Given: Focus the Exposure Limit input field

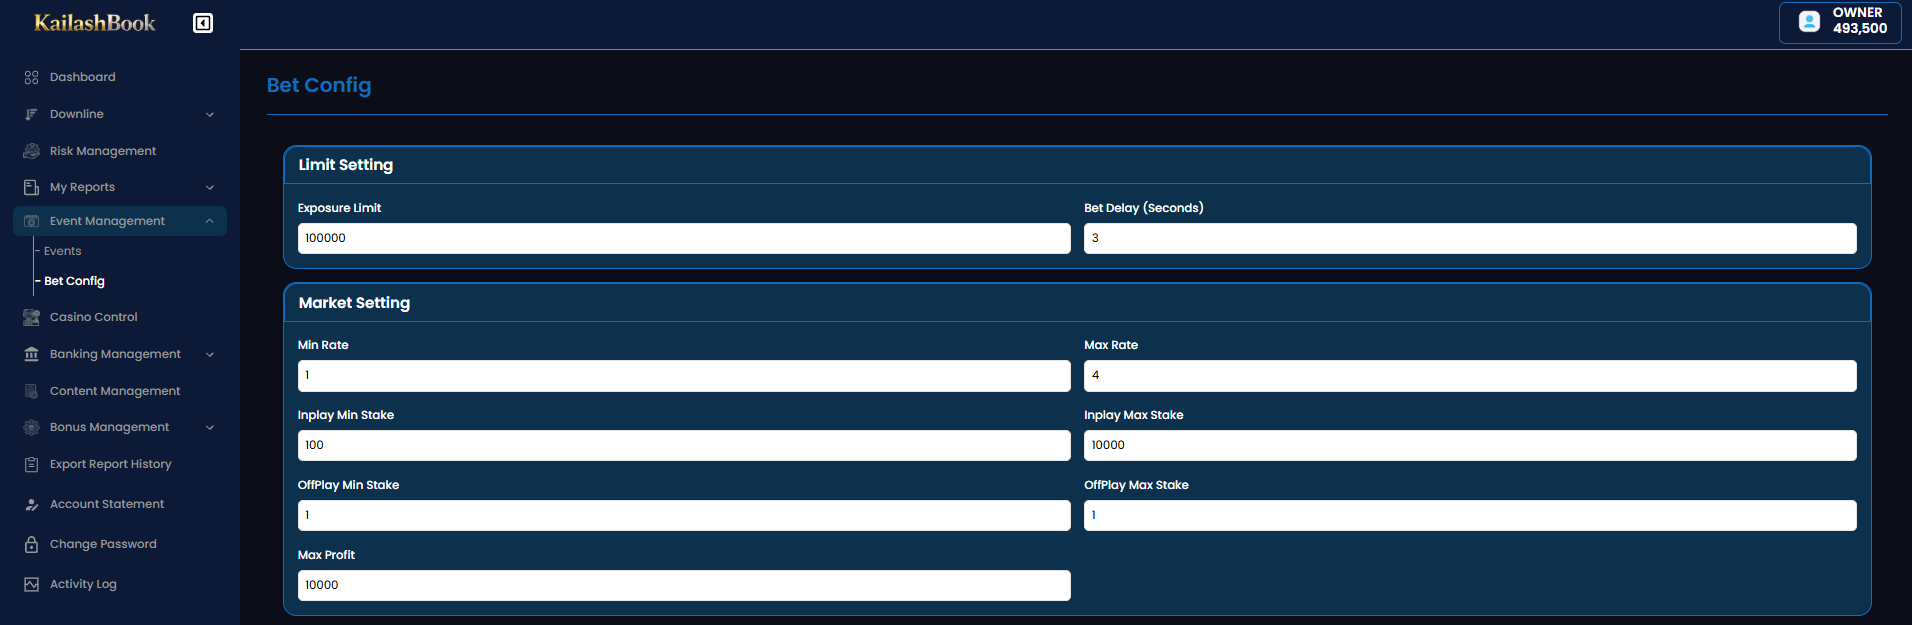Looking at the screenshot, I should 684,238.
